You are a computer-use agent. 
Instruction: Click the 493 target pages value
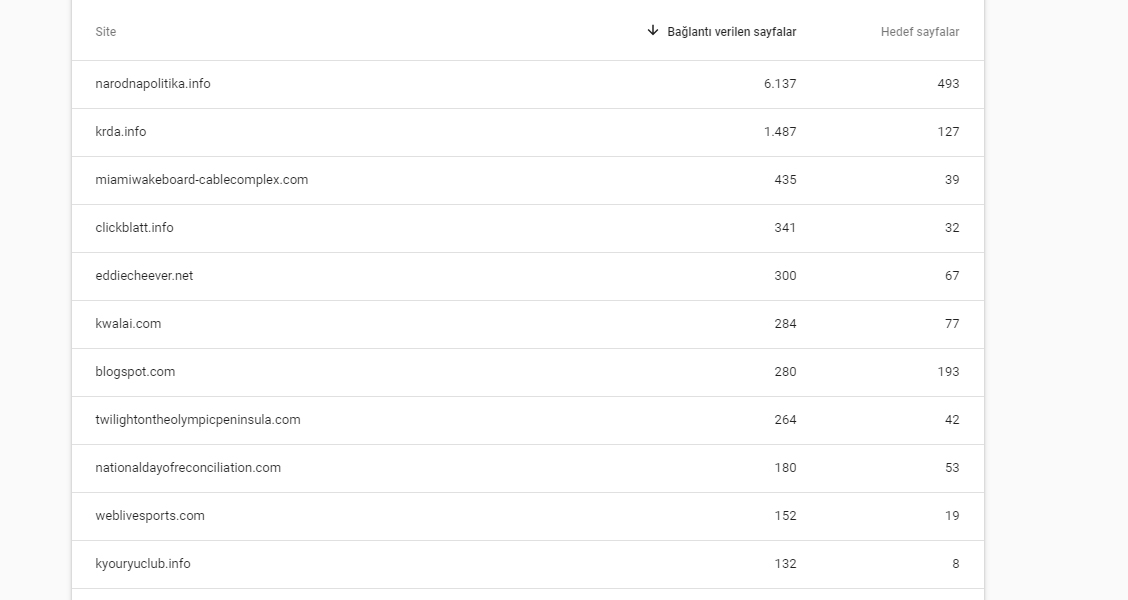948,83
